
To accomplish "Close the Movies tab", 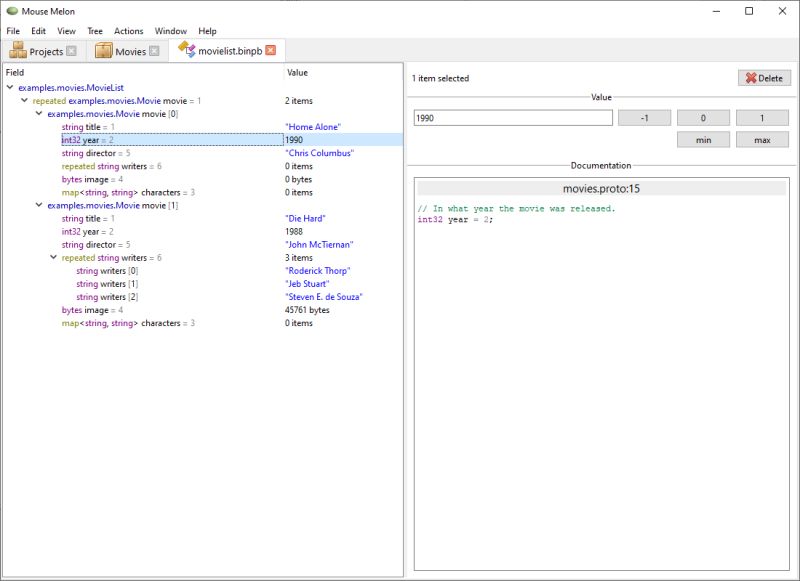I will [154, 50].
